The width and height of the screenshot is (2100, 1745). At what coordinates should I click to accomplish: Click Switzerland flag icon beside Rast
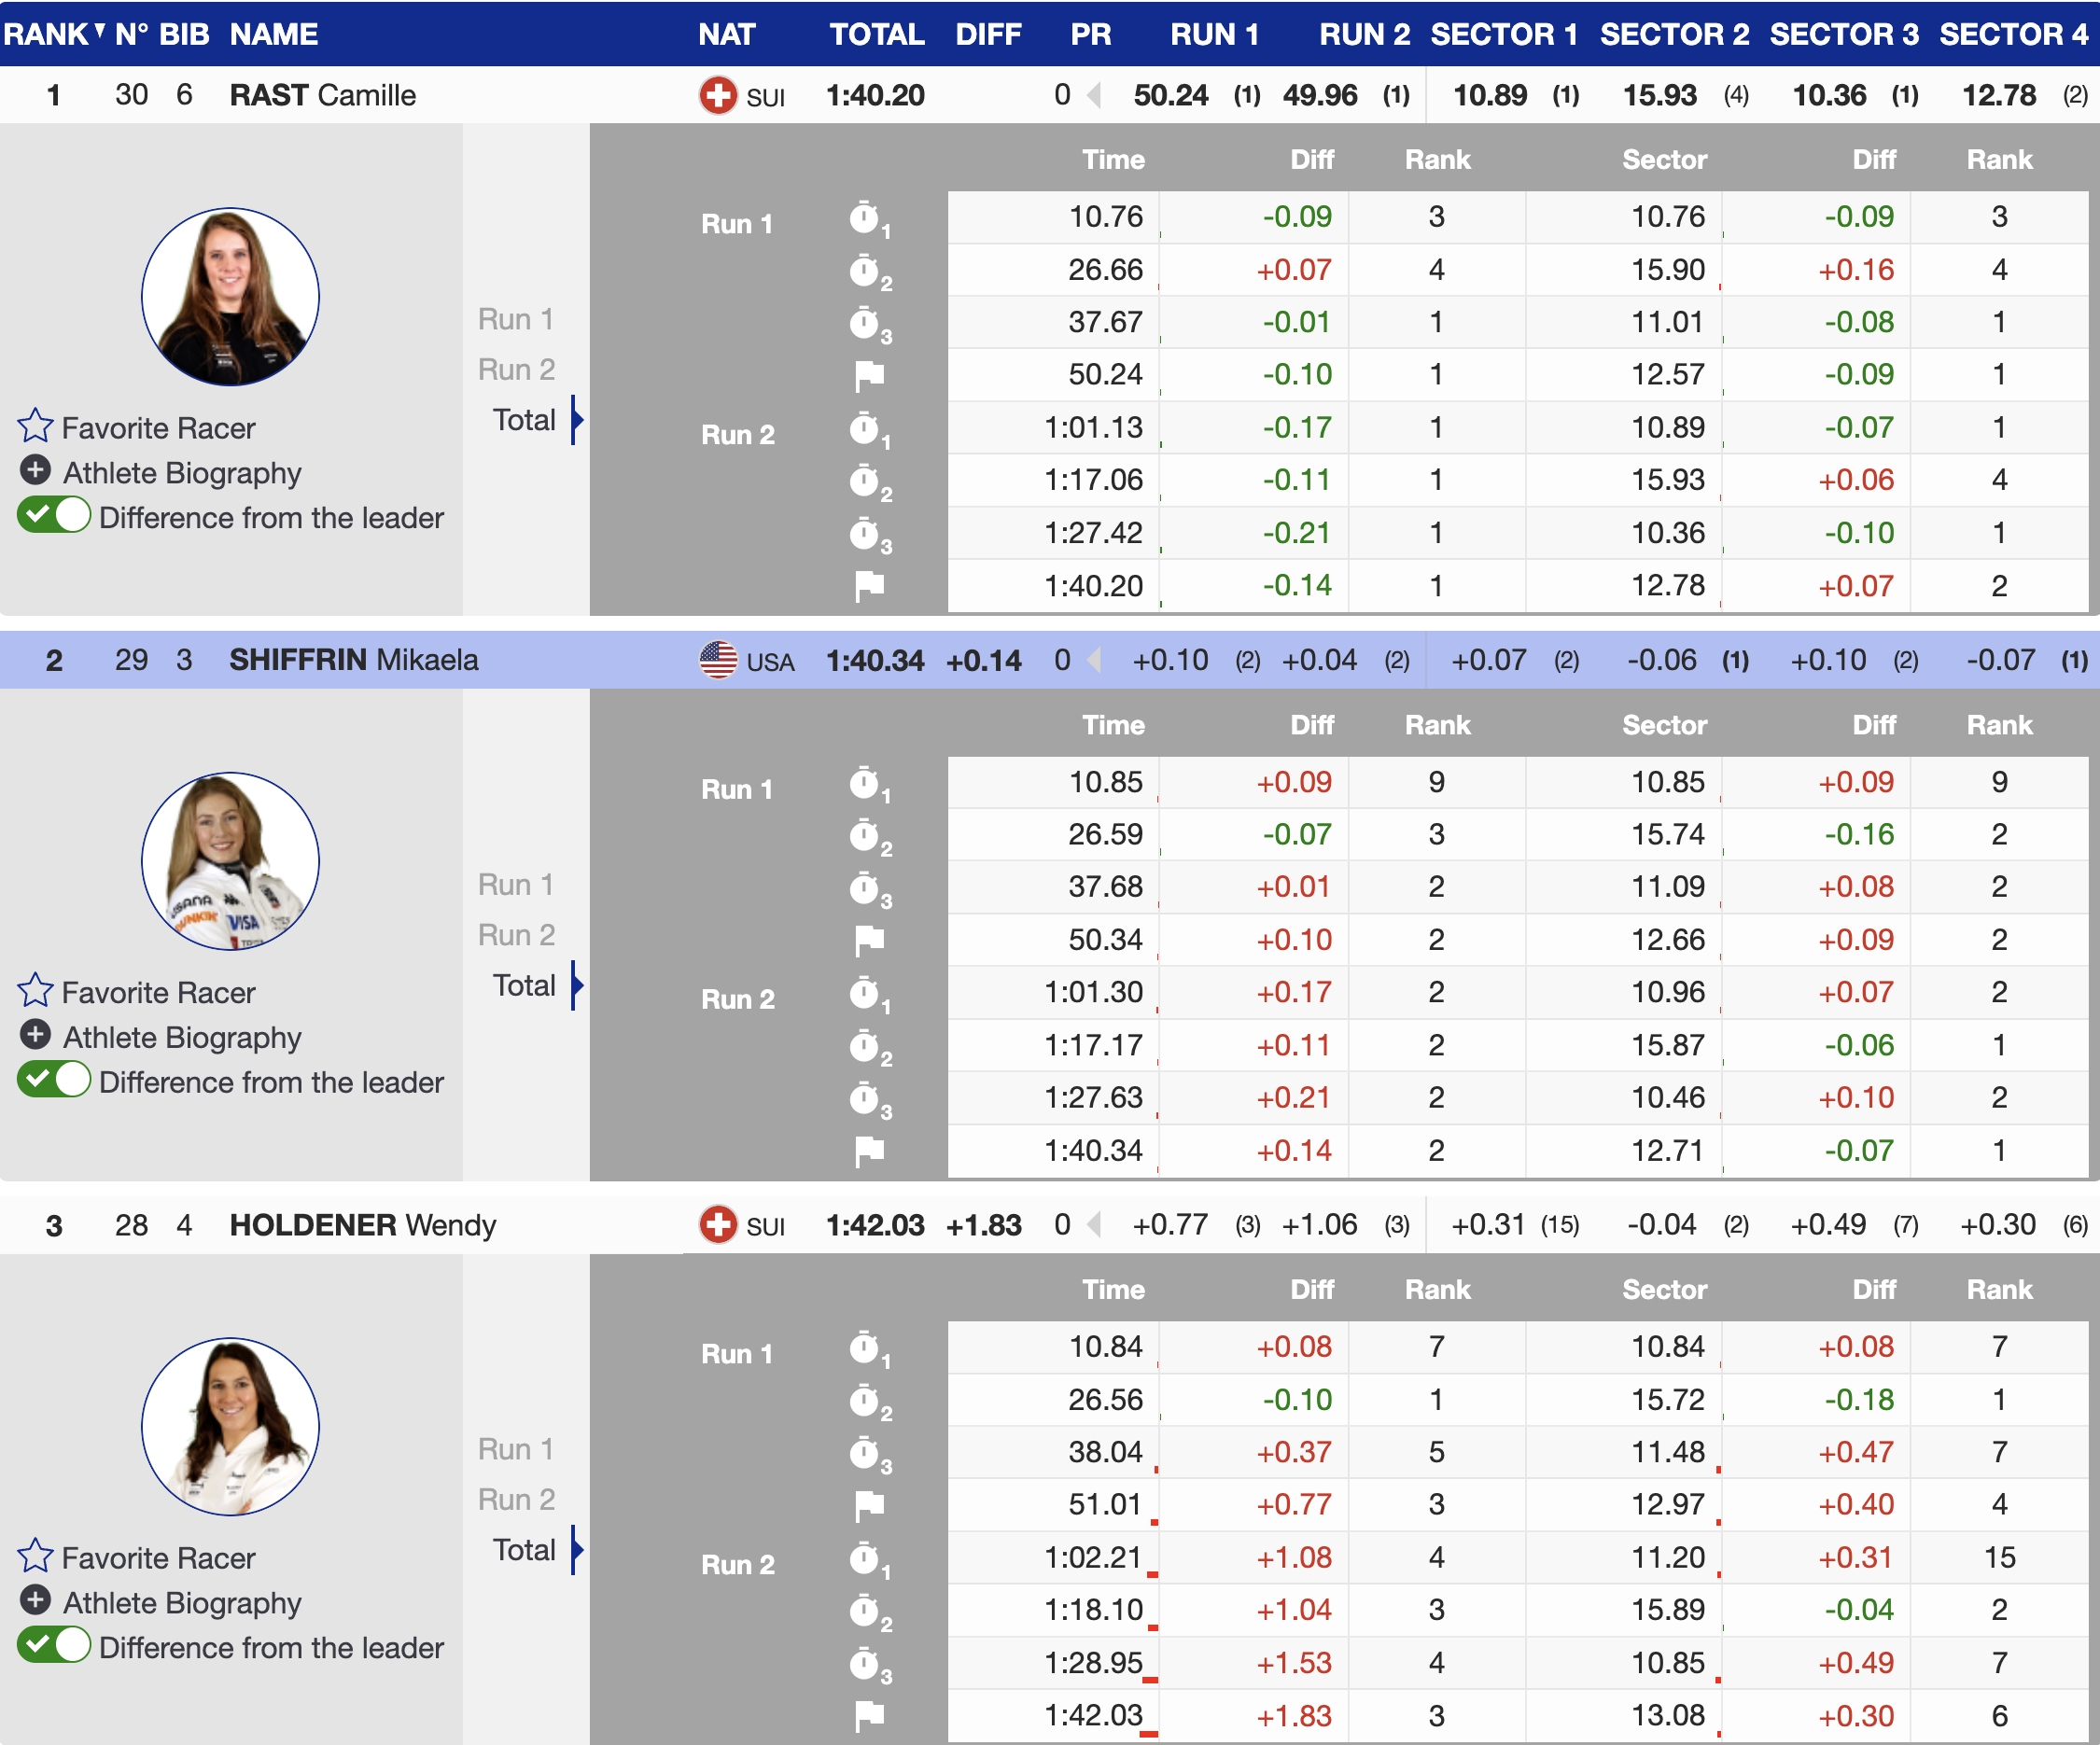(717, 96)
